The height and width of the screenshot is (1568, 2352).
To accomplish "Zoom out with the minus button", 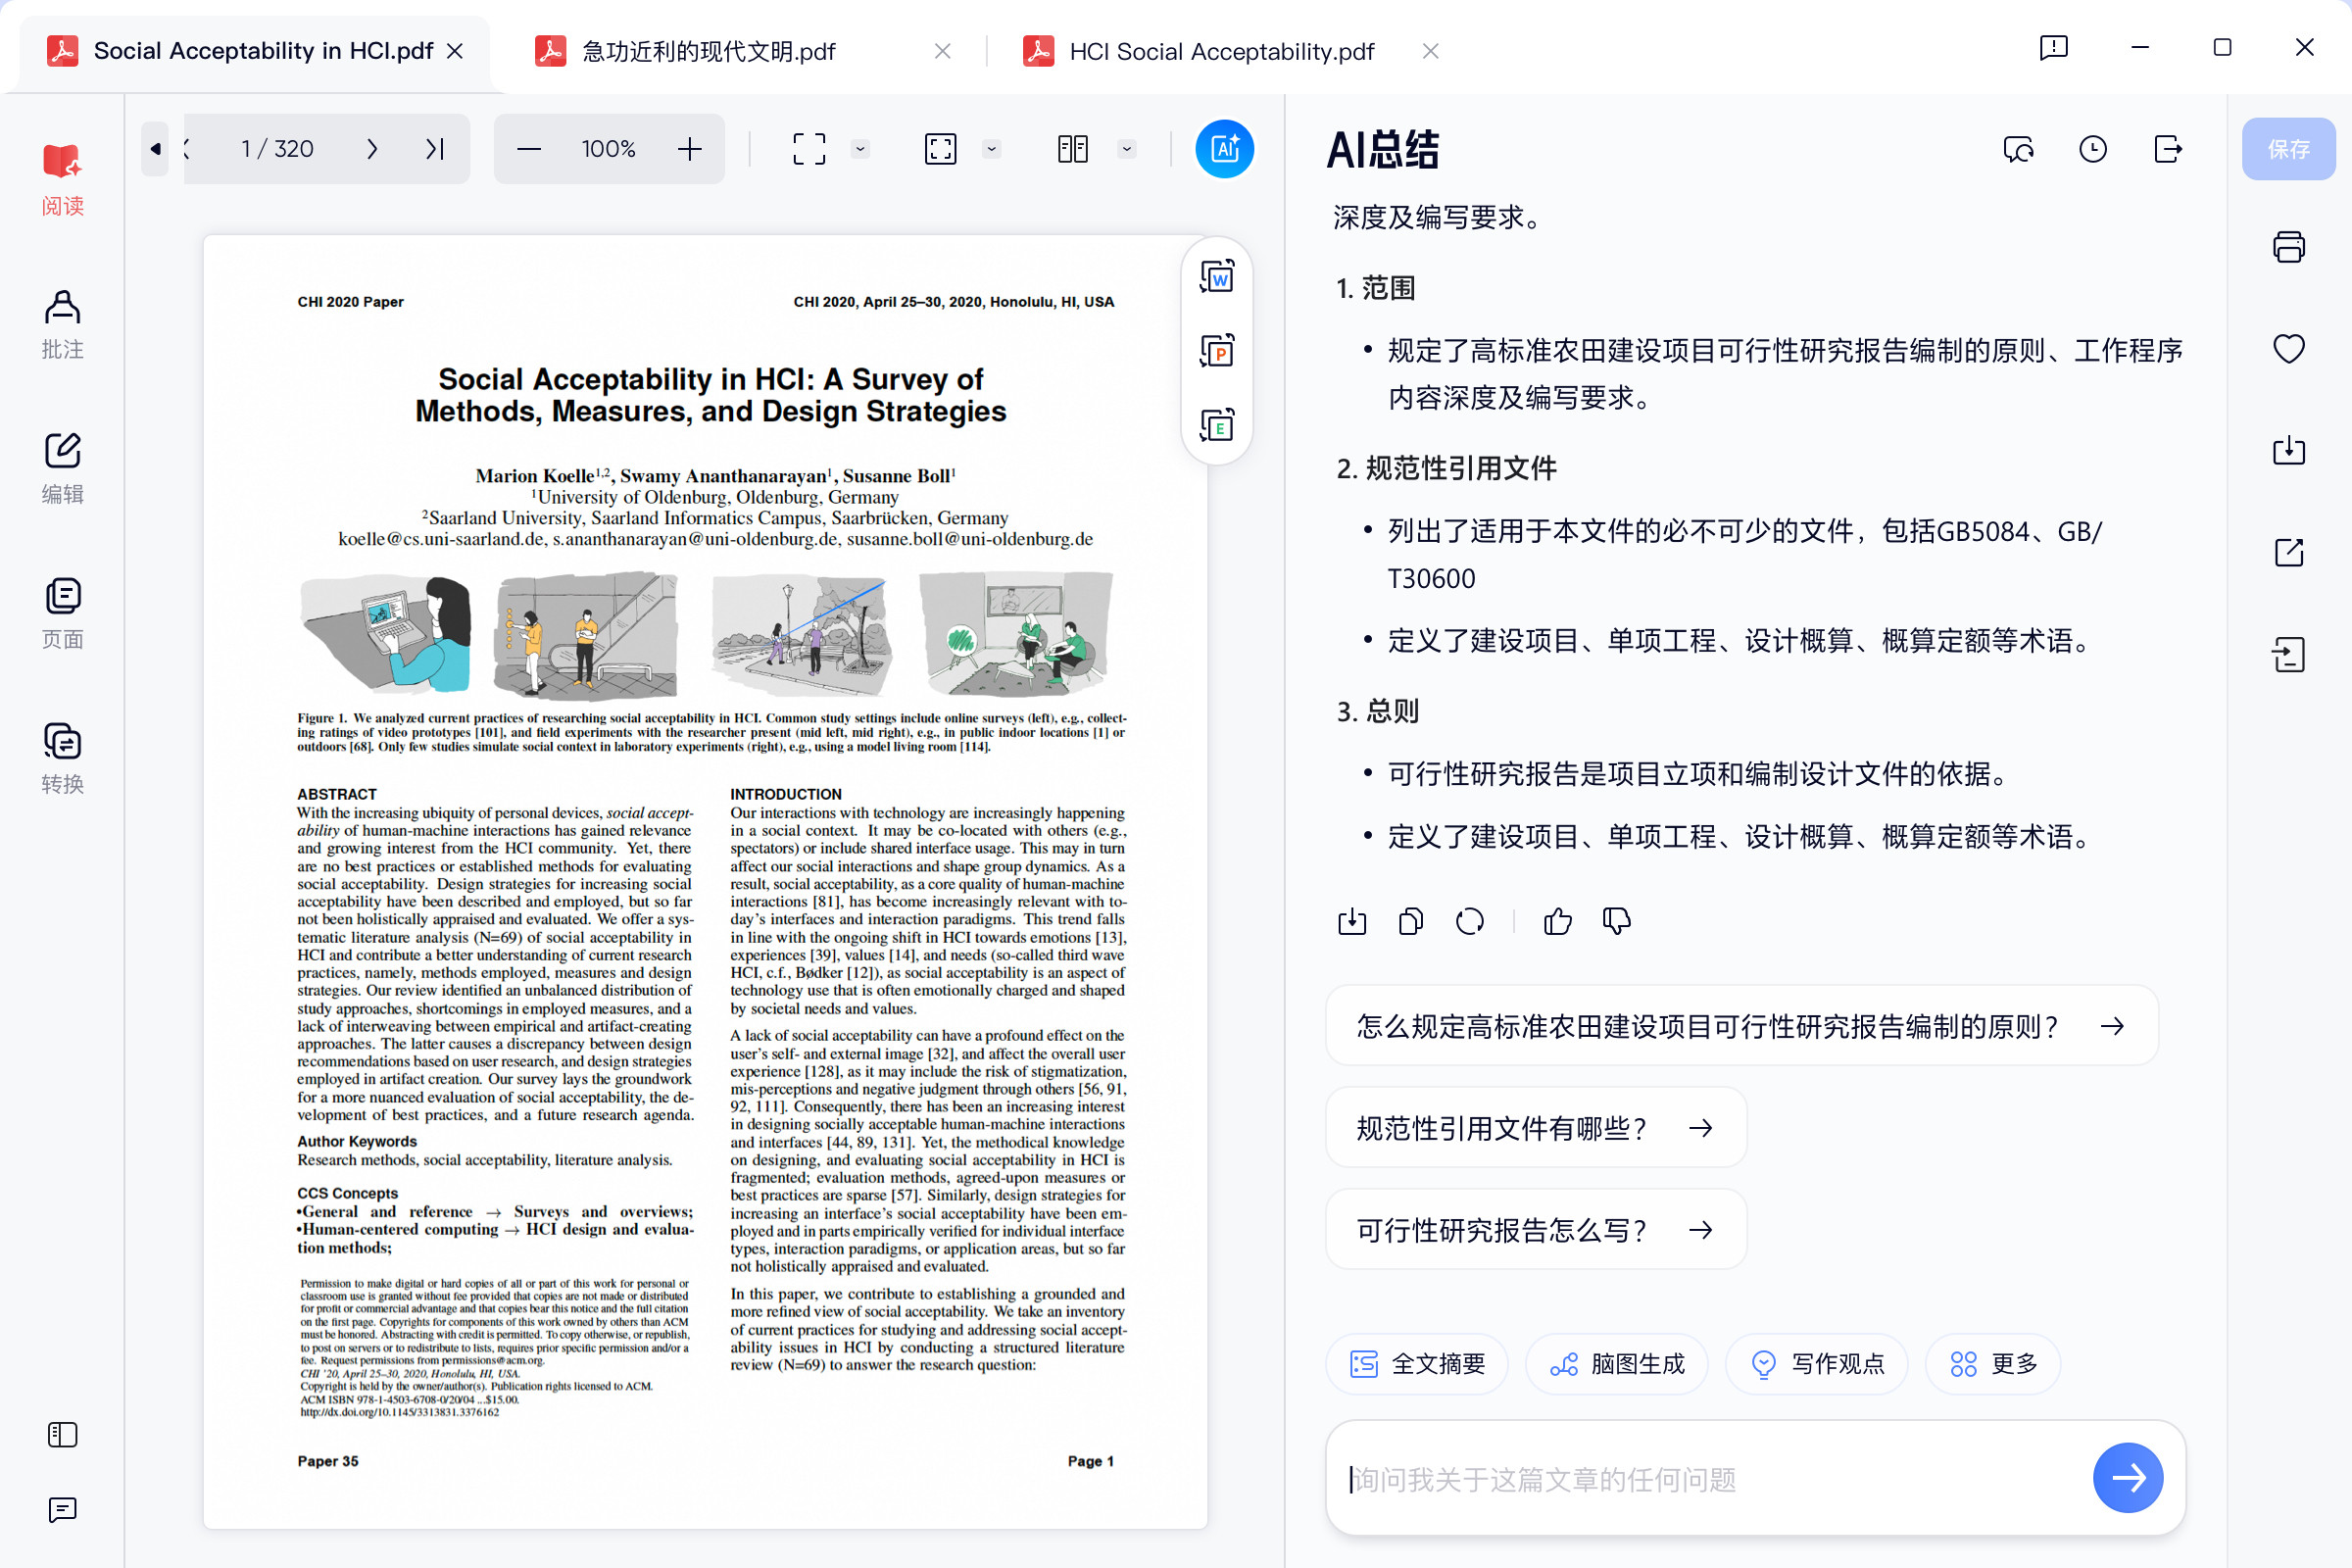I will pos(529,149).
